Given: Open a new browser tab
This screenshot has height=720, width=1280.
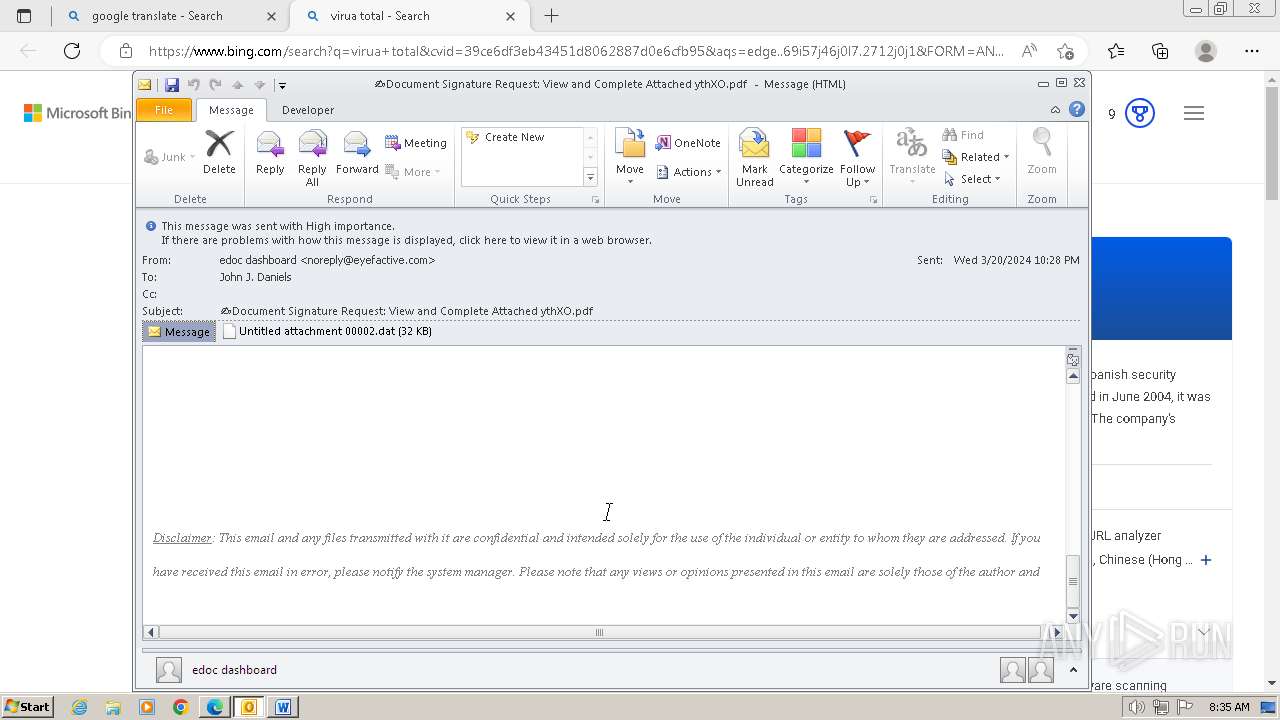Looking at the screenshot, I should [x=551, y=16].
